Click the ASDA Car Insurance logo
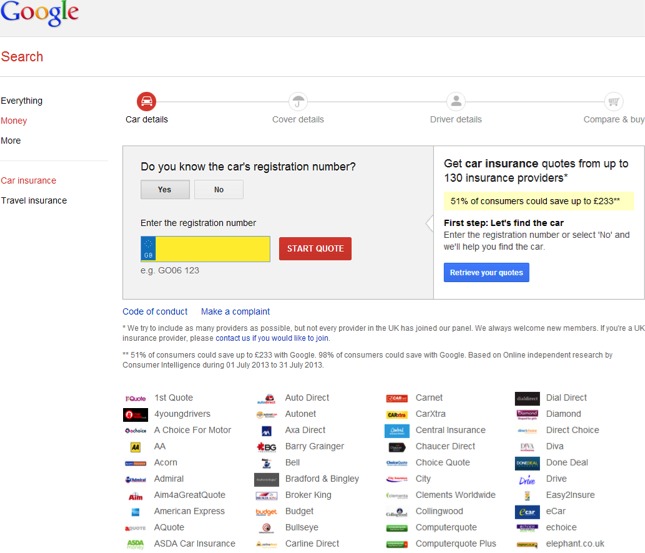The height and width of the screenshot is (553, 645). 135,544
